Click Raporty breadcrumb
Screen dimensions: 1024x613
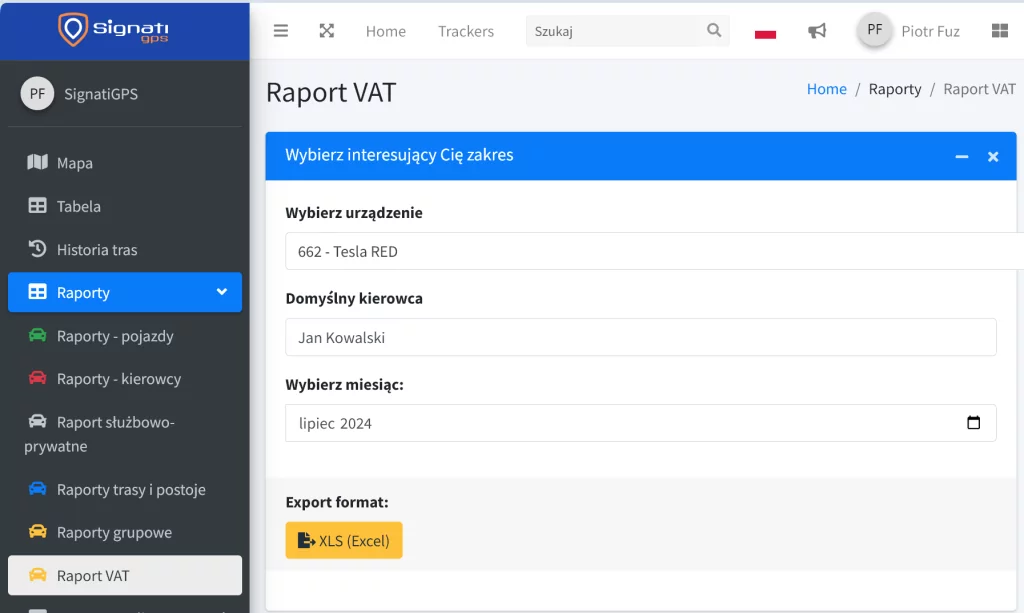pyautogui.click(x=895, y=89)
